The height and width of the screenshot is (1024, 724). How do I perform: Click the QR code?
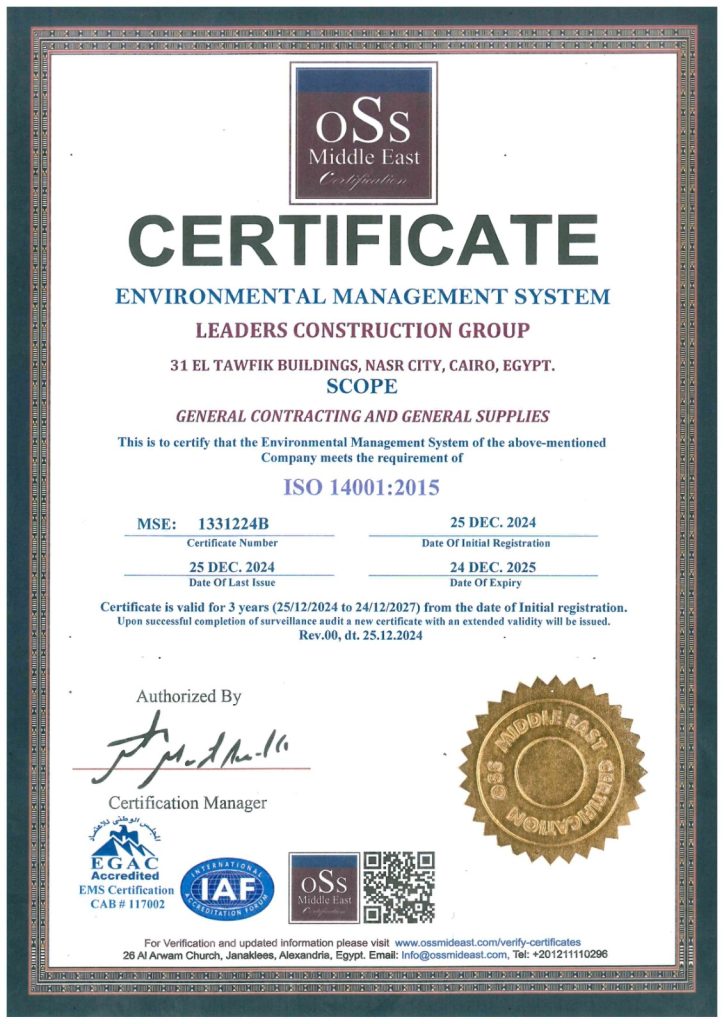click(x=399, y=887)
